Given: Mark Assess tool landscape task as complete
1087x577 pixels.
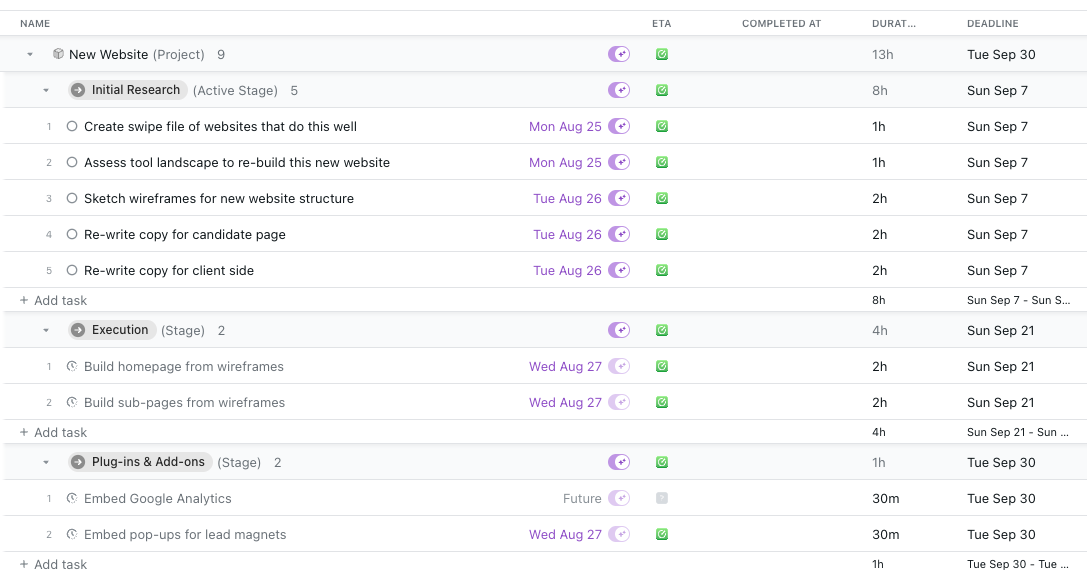Looking at the screenshot, I should click(71, 162).
